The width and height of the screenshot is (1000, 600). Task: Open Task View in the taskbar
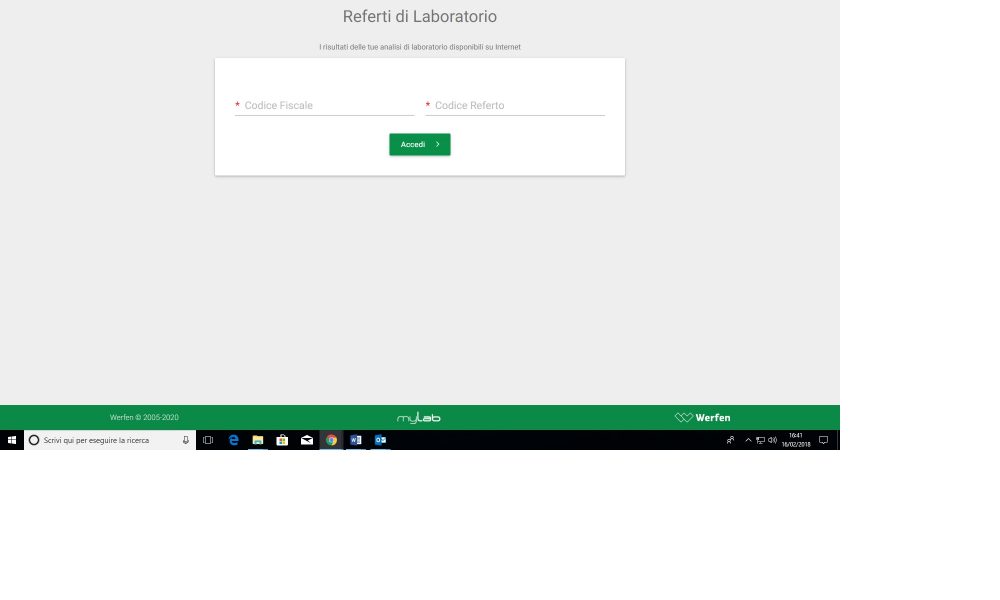[207, 440]
